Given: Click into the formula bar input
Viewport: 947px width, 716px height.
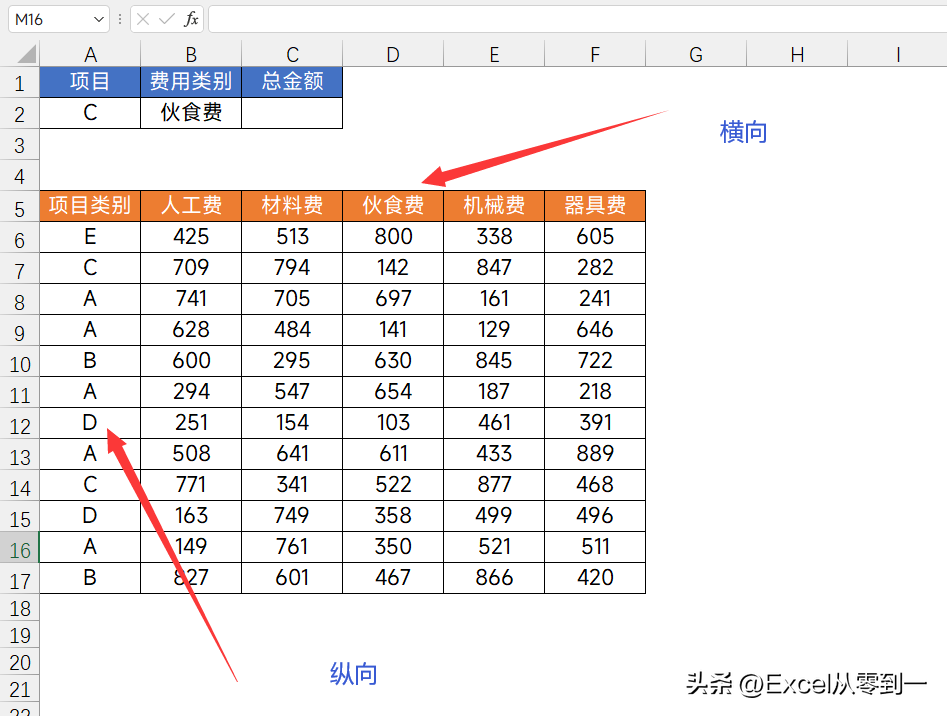Looking at the screenshot, I should [577, 19].
